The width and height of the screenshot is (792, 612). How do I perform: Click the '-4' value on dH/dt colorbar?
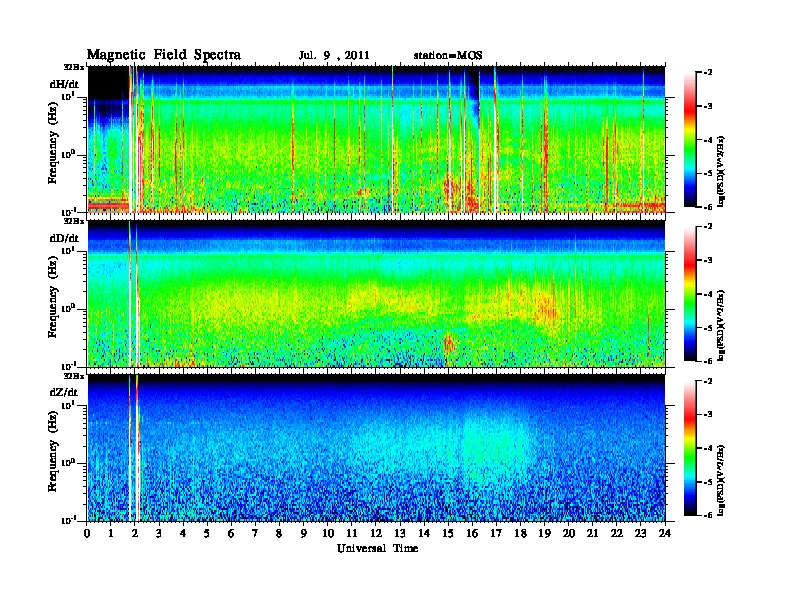pos(708,140)
